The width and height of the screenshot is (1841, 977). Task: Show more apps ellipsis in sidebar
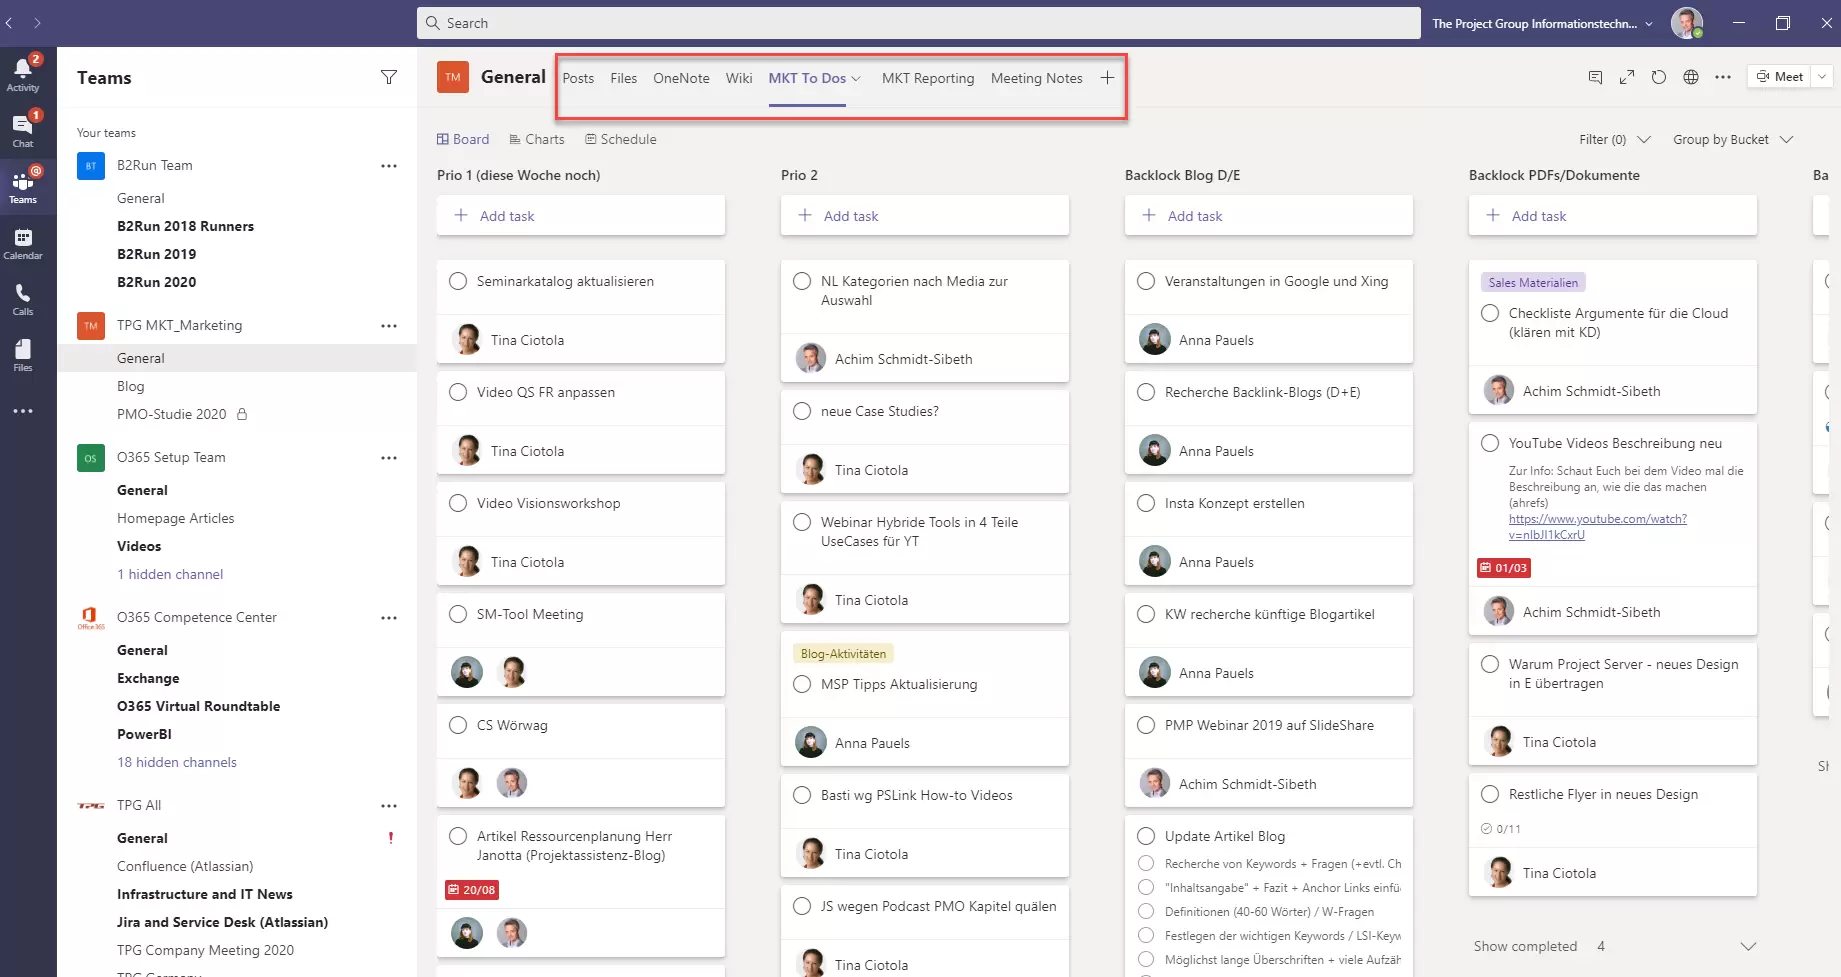23,411
